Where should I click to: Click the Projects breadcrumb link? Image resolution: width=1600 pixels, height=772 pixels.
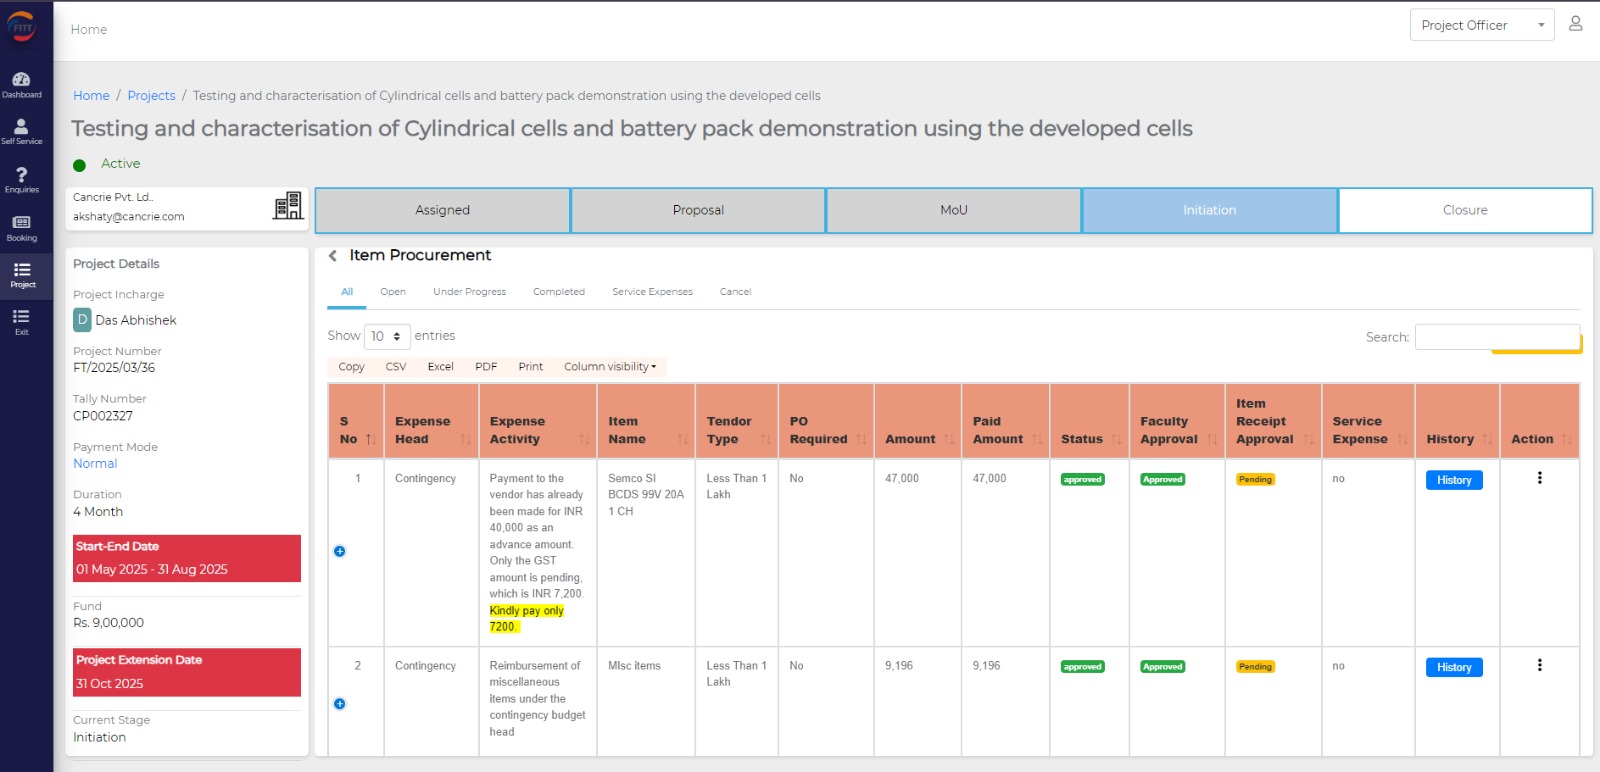point(151,96)
